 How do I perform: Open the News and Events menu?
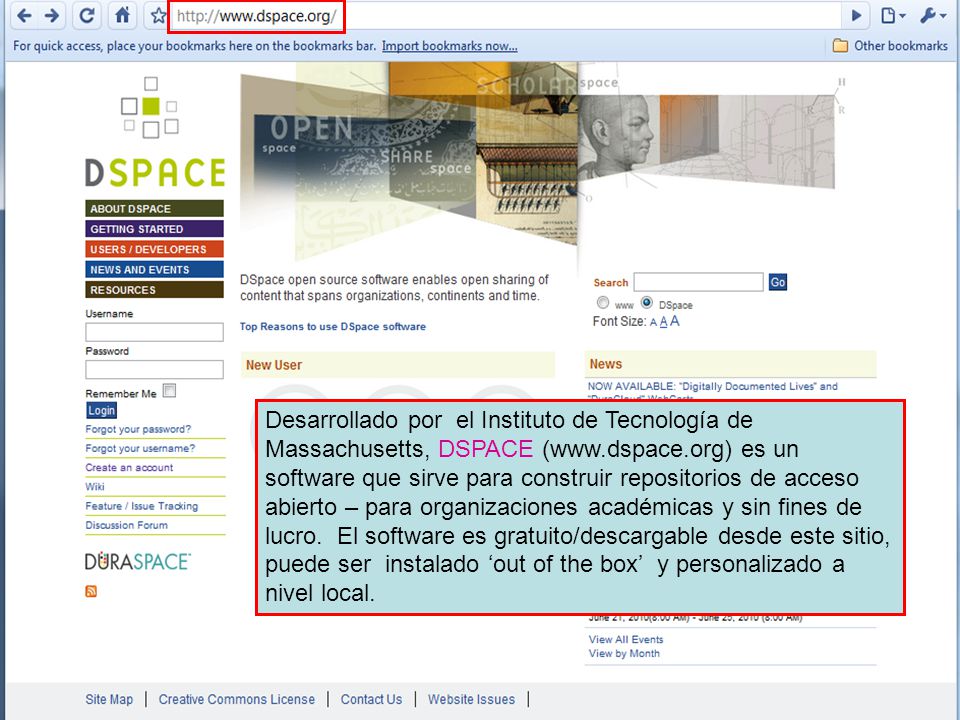(154, 269)
